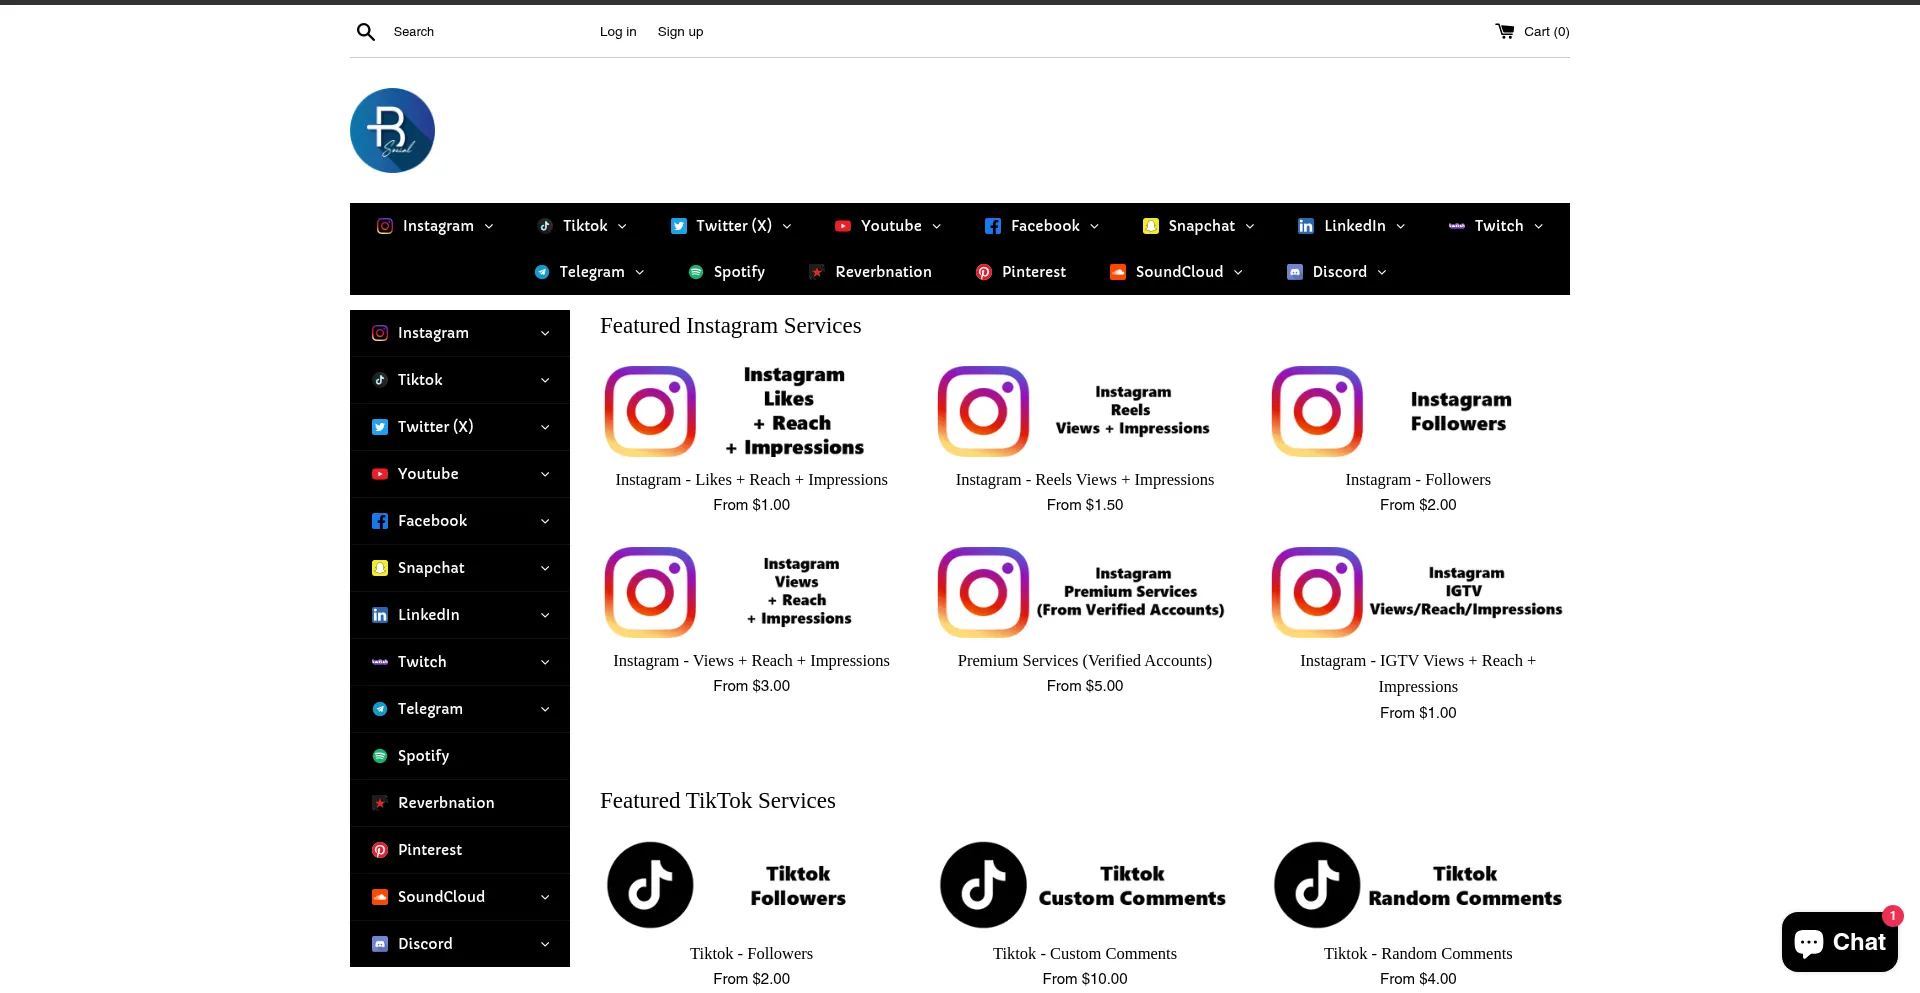Click Discord icon in top navigation bar
This screenshot has height=993, width=1920.
tap(1295, 272)
